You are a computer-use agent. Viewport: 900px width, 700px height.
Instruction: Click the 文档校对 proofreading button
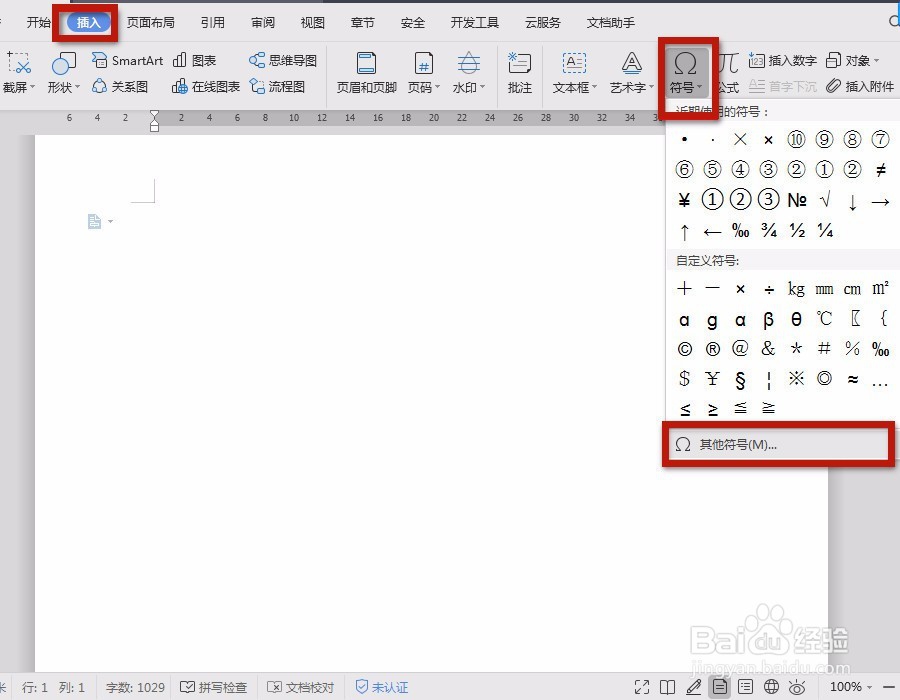click(301, 687)
